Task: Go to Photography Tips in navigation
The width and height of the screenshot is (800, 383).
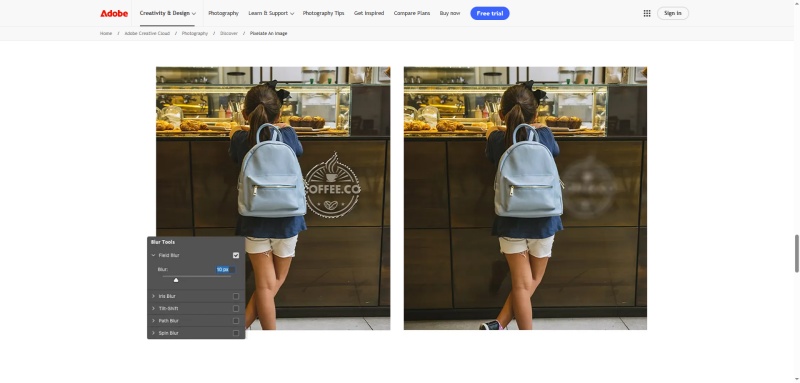Action: click(x=323, y=13)
